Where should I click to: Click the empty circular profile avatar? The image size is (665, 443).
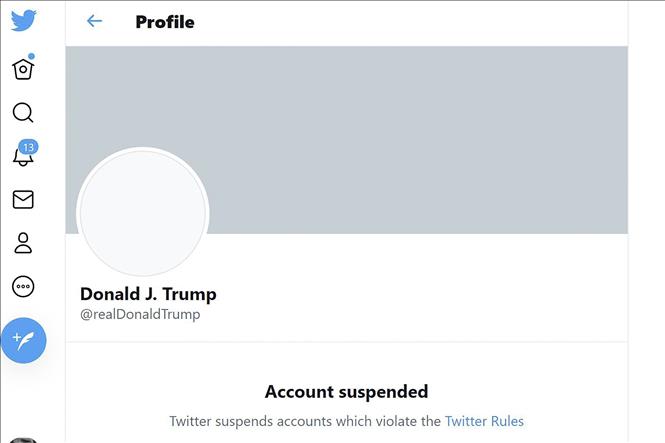[x=143, y=213]
